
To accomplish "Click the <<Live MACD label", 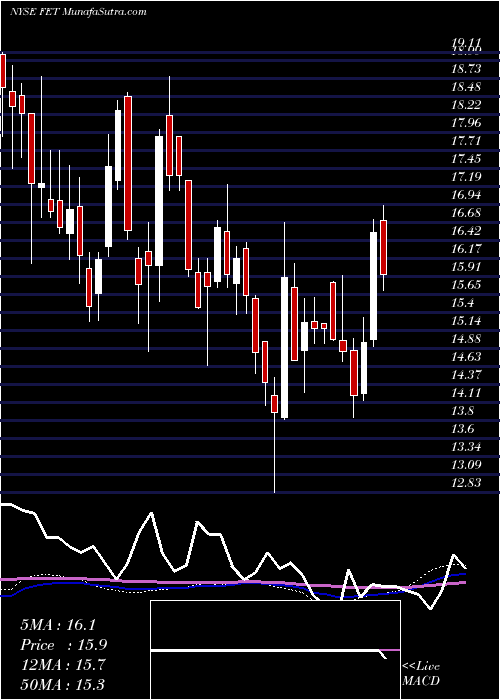I will [421, 673].
